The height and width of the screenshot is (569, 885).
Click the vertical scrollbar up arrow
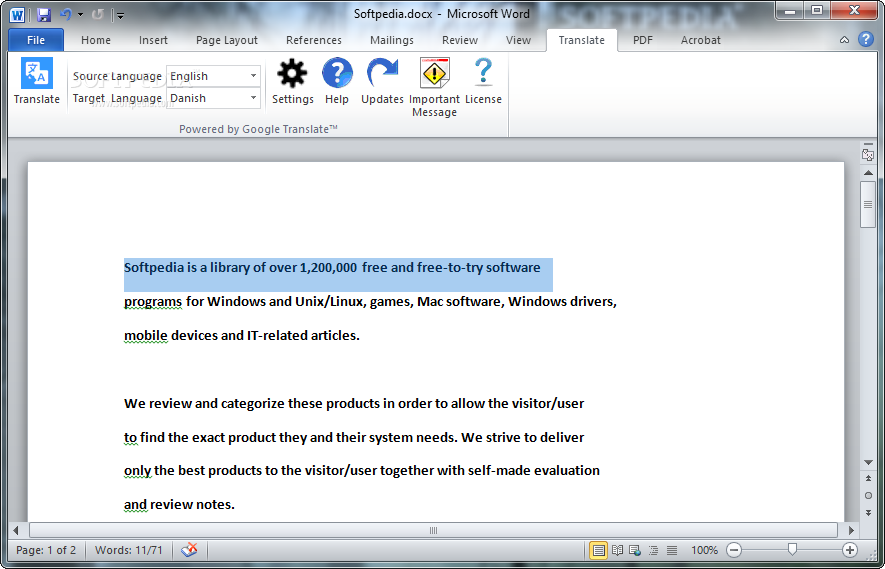[x=868, y=173]
